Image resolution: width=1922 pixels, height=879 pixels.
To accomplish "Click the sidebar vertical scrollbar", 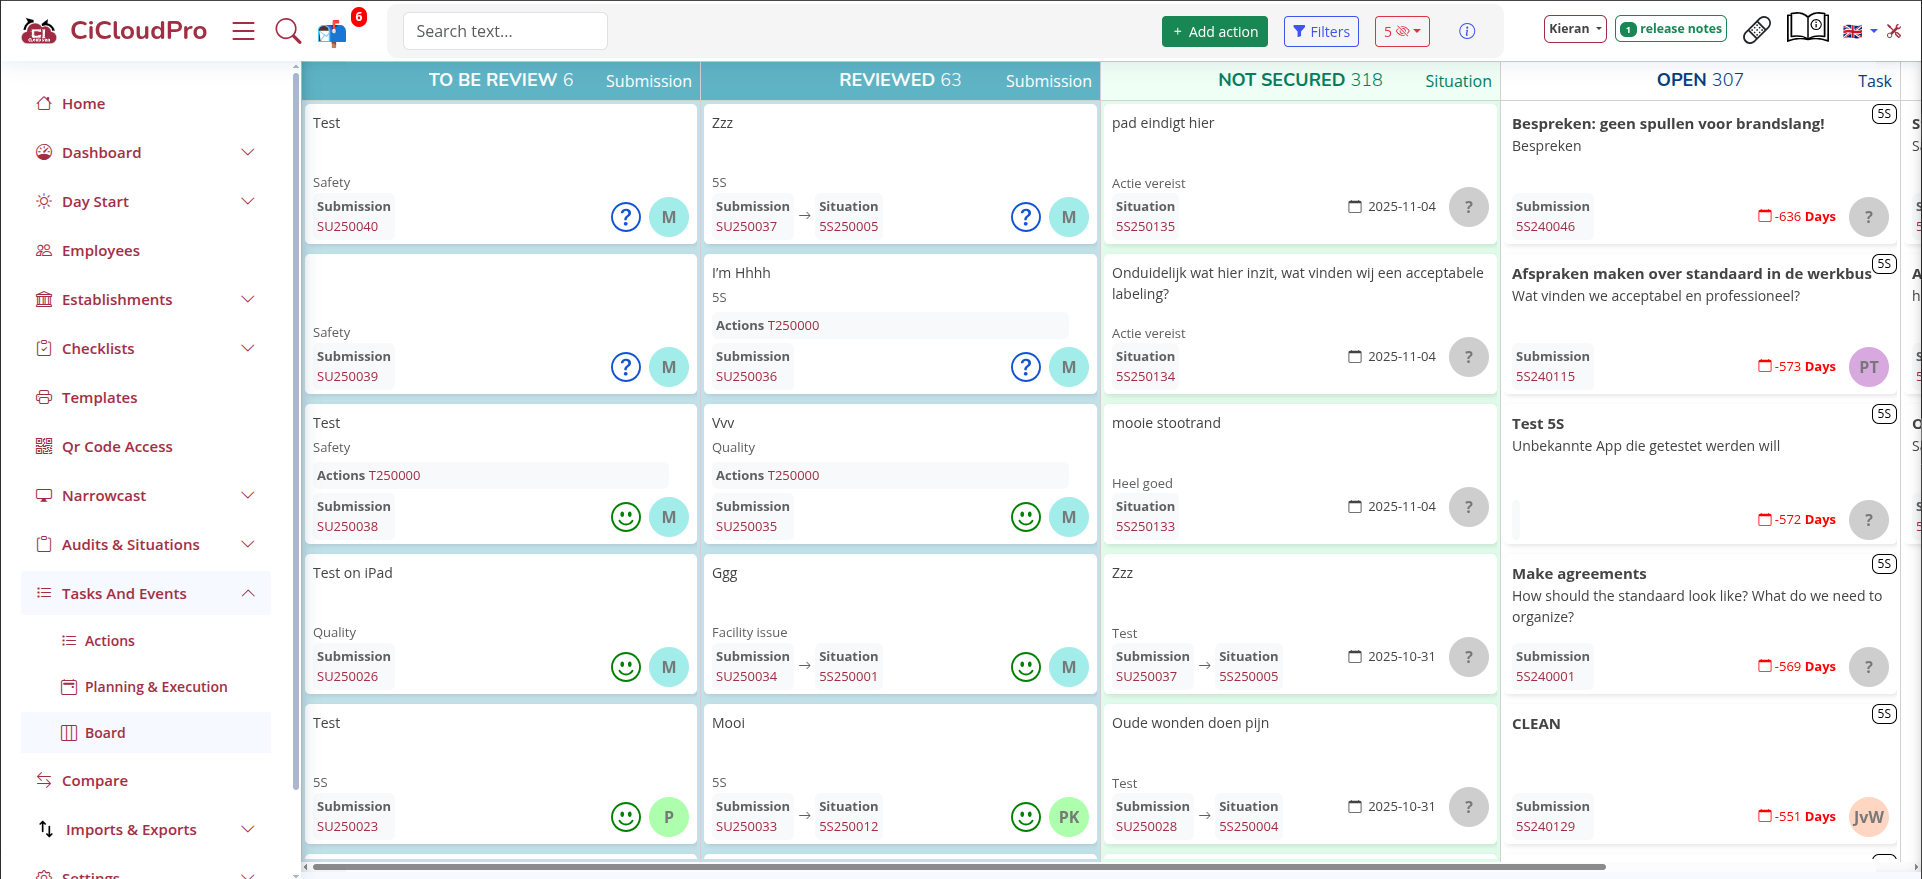I will pyautogui.click(x=295, y=430).
